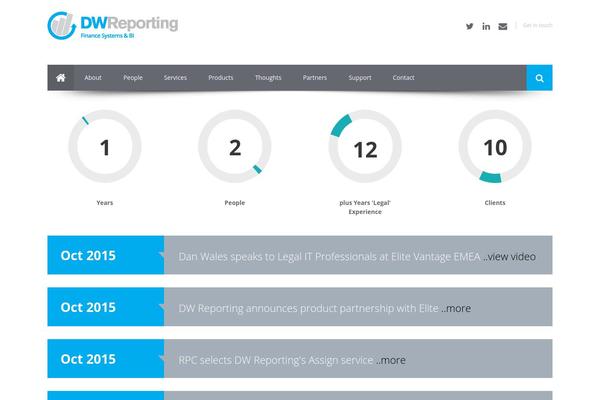This screenshot has width=600, height=400.
Task: Click the Oct 2015 label on partnership row
Action: pyautogui.click(x=88, y=307)
